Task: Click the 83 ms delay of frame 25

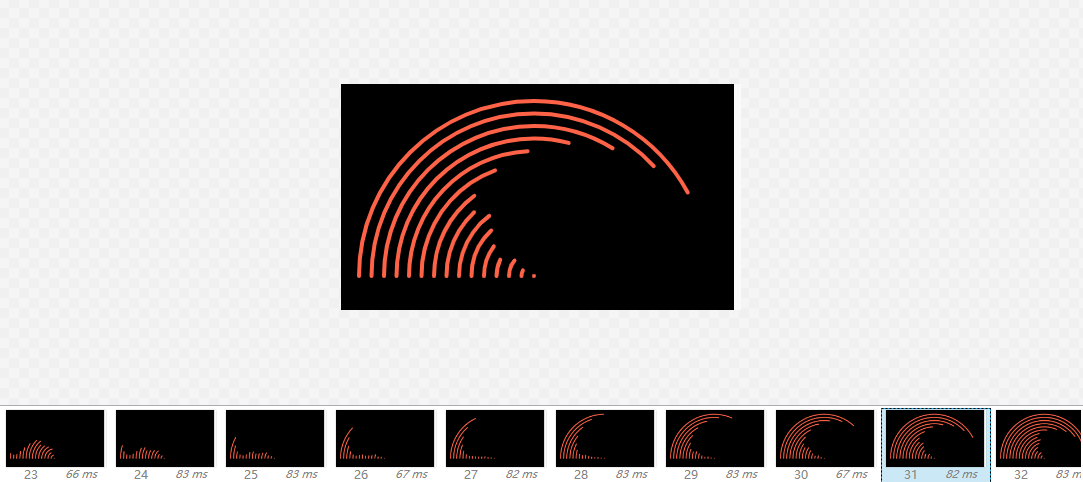Action: click(301, 475)
